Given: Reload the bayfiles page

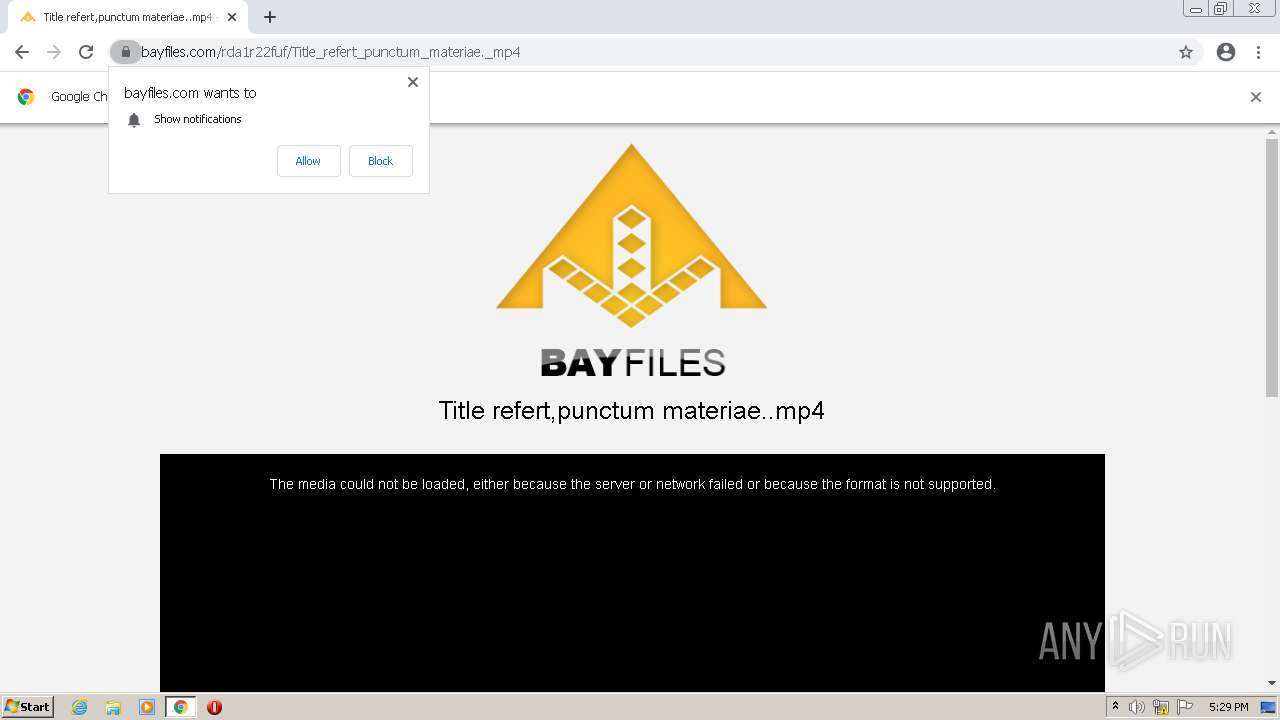Looking at the screenshot, I should 86,52.
